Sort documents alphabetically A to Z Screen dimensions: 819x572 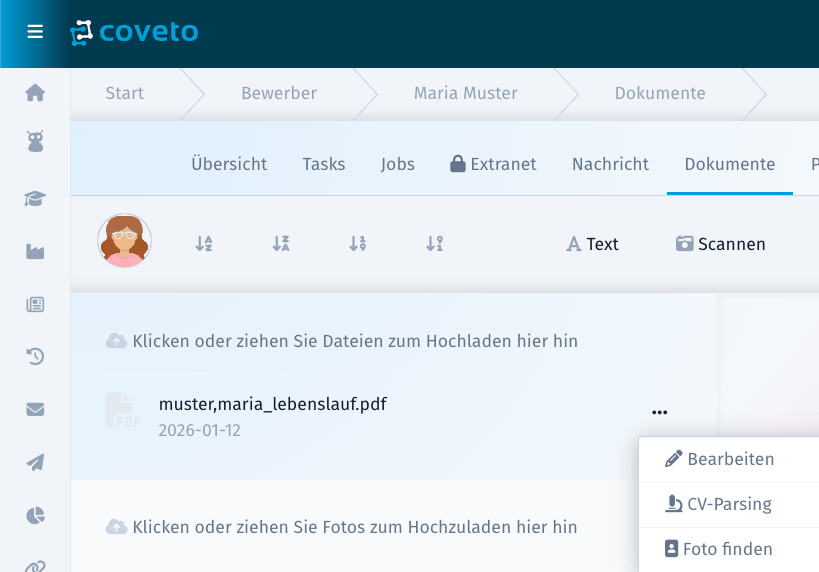pyautogui.click(x=204, y=243)
